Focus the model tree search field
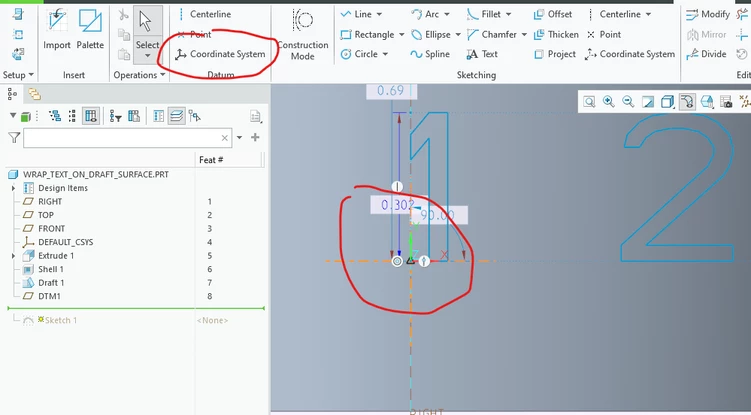 click(x=127, y=138)
